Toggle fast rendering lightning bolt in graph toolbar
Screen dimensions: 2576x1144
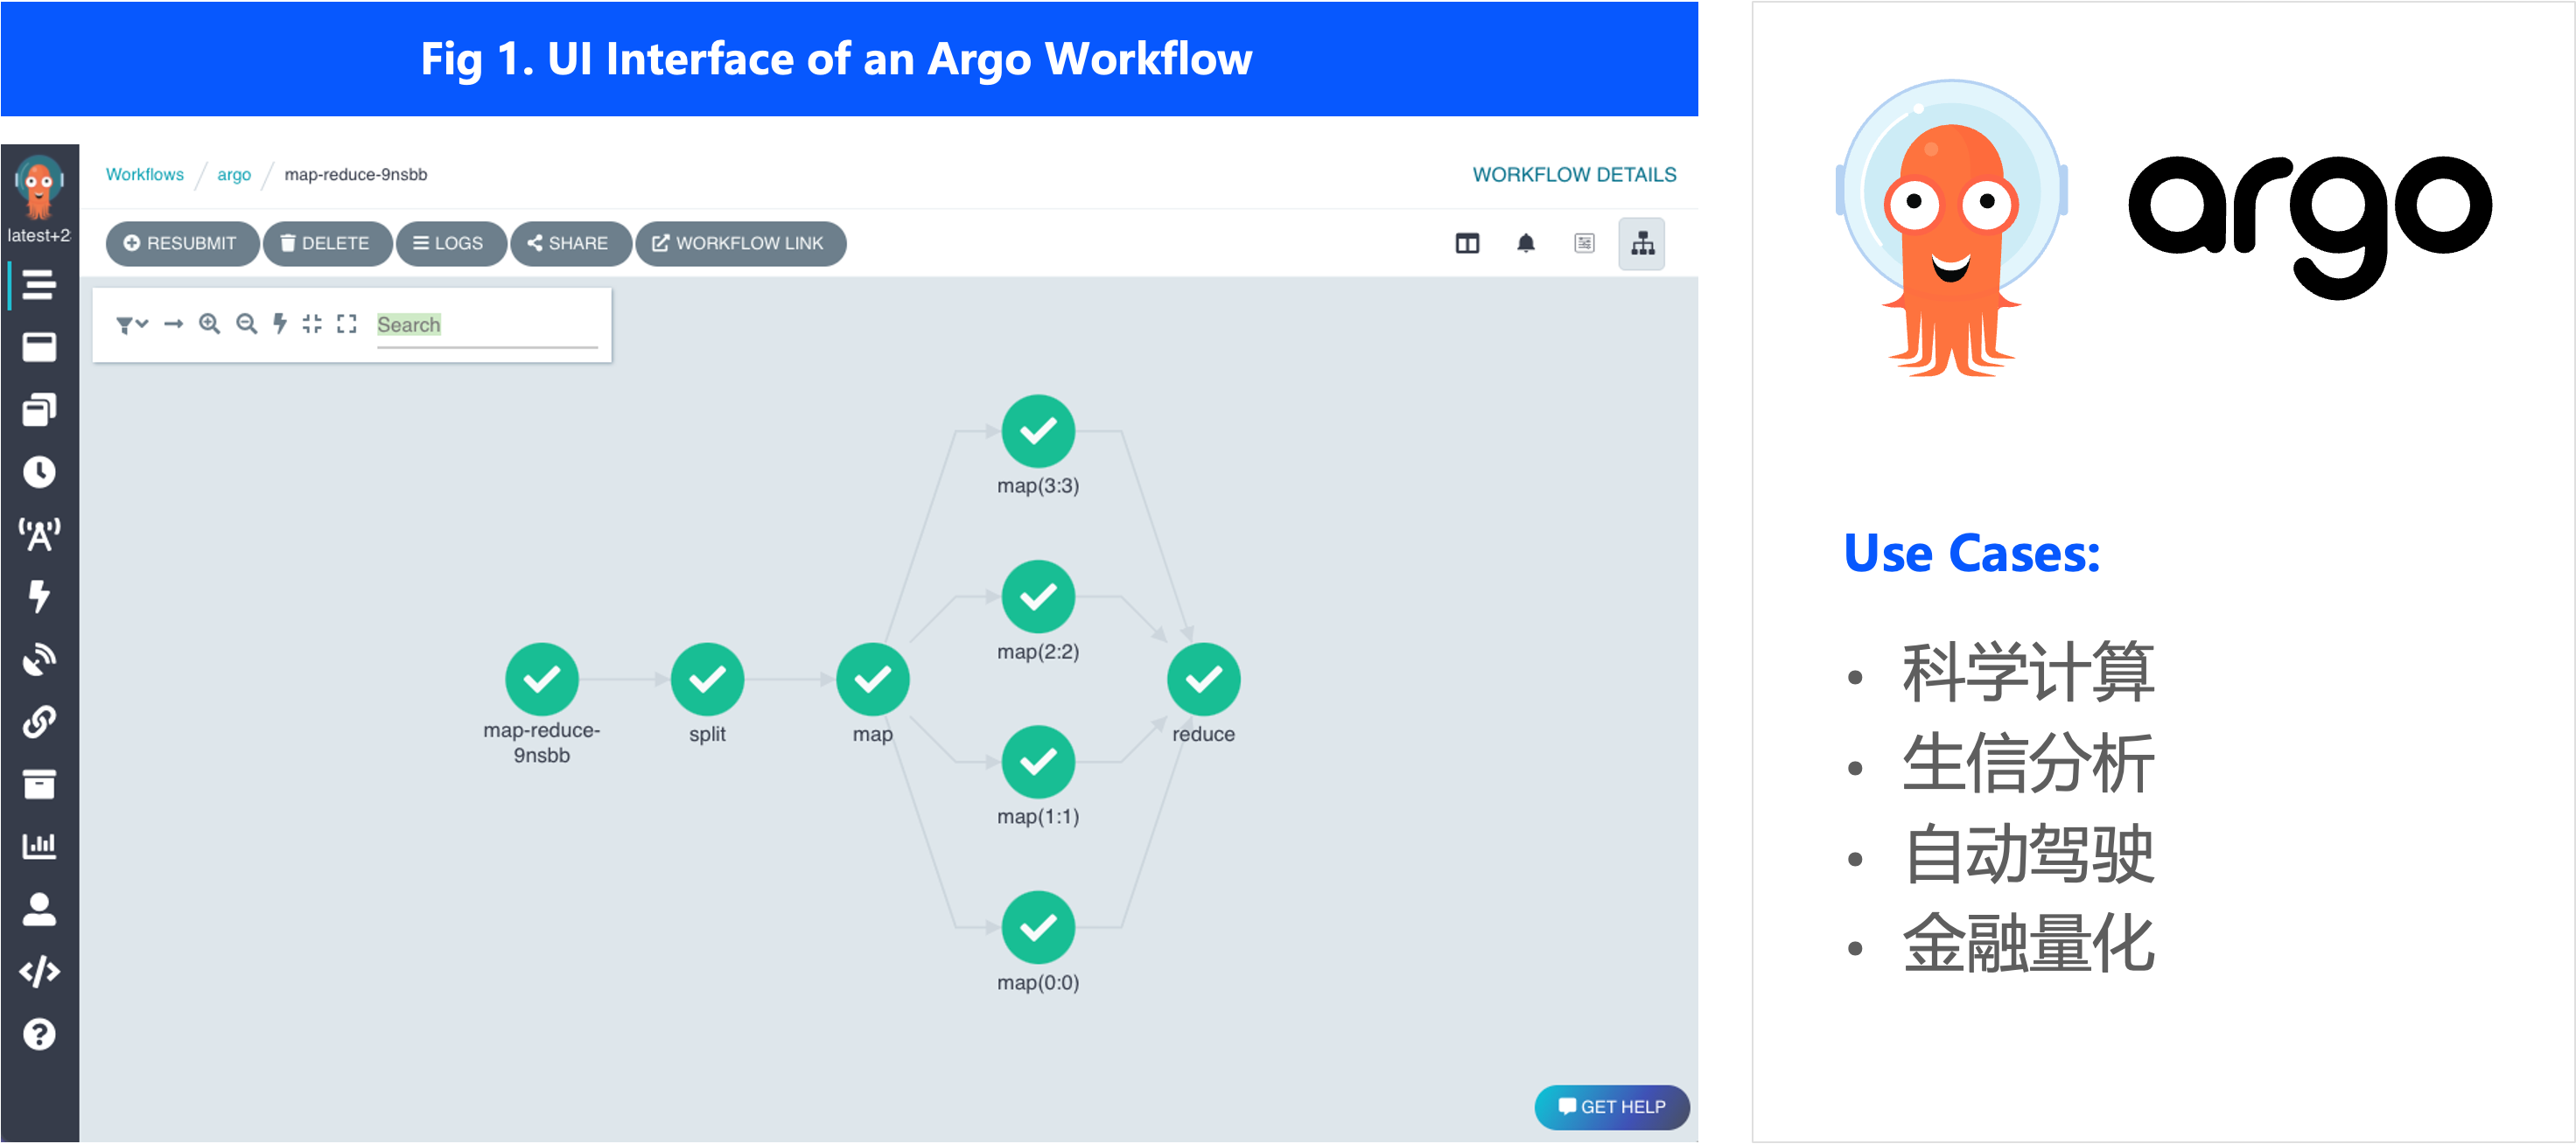(280, 324)
